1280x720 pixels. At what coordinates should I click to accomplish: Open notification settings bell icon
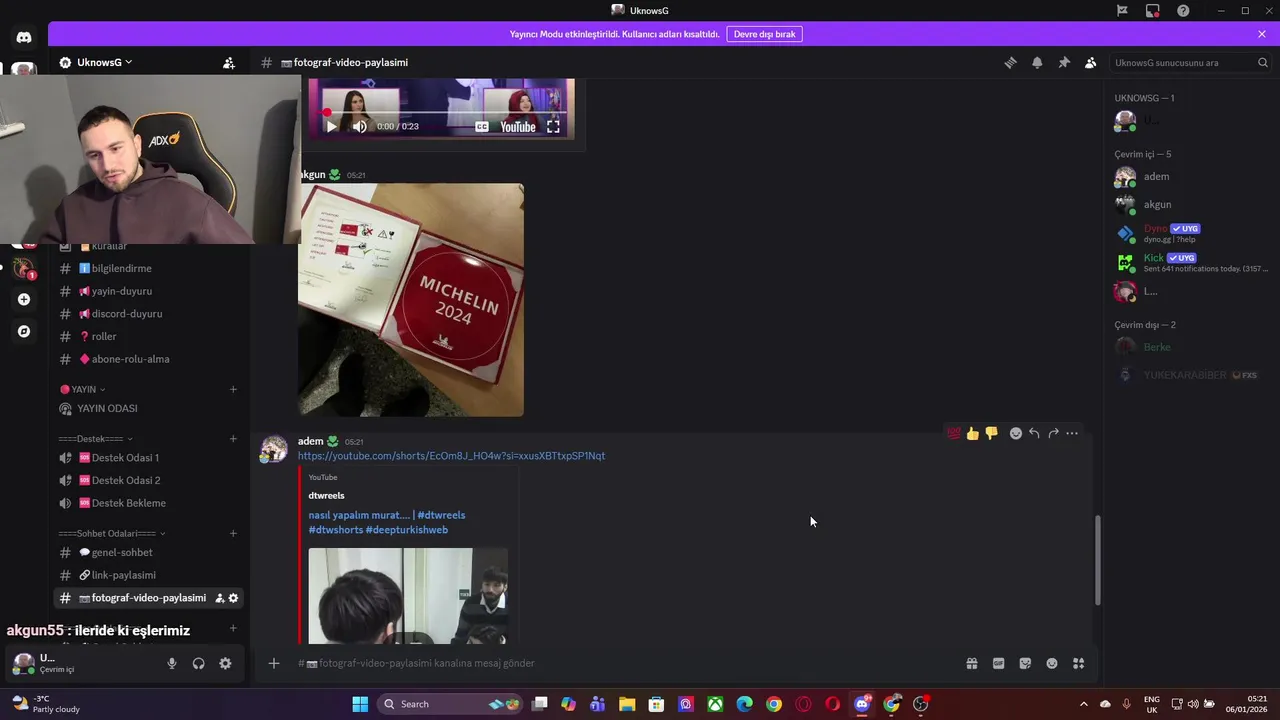[1037, 62]
